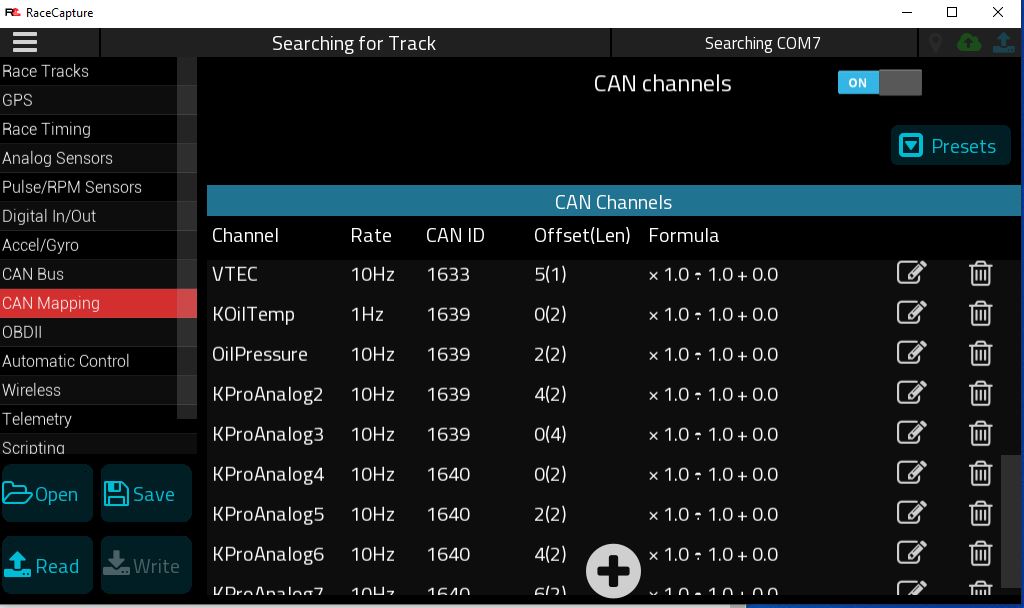
Task: Delete the KProAnalog4 channel row
Action: coord(980,473)
